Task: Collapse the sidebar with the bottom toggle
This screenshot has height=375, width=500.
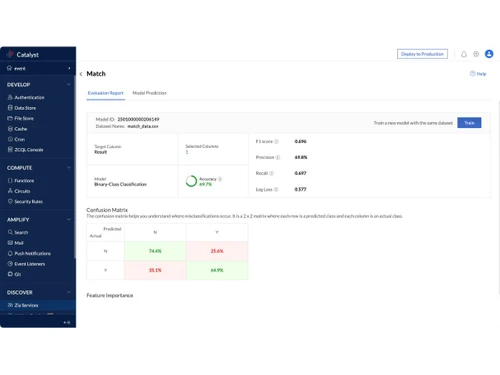Action: click(x=67, y=322)
